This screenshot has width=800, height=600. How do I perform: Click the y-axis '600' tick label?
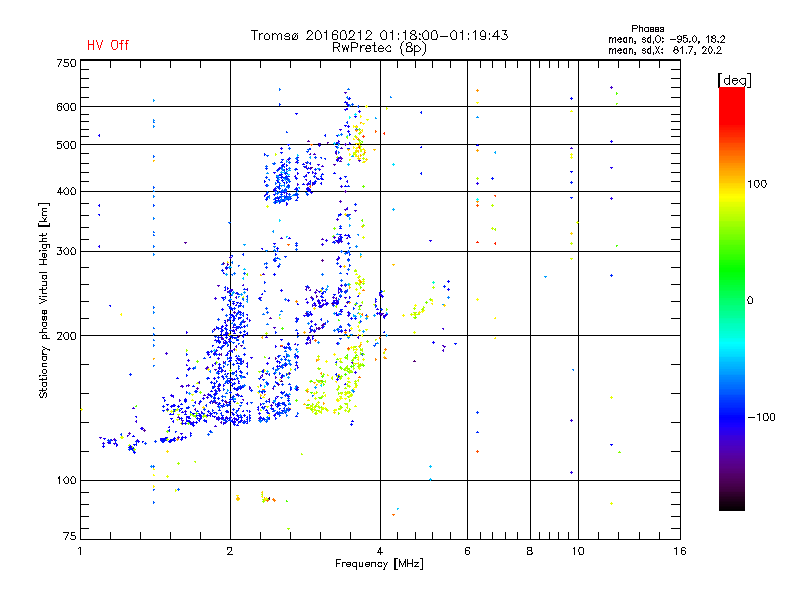[66, 107]
